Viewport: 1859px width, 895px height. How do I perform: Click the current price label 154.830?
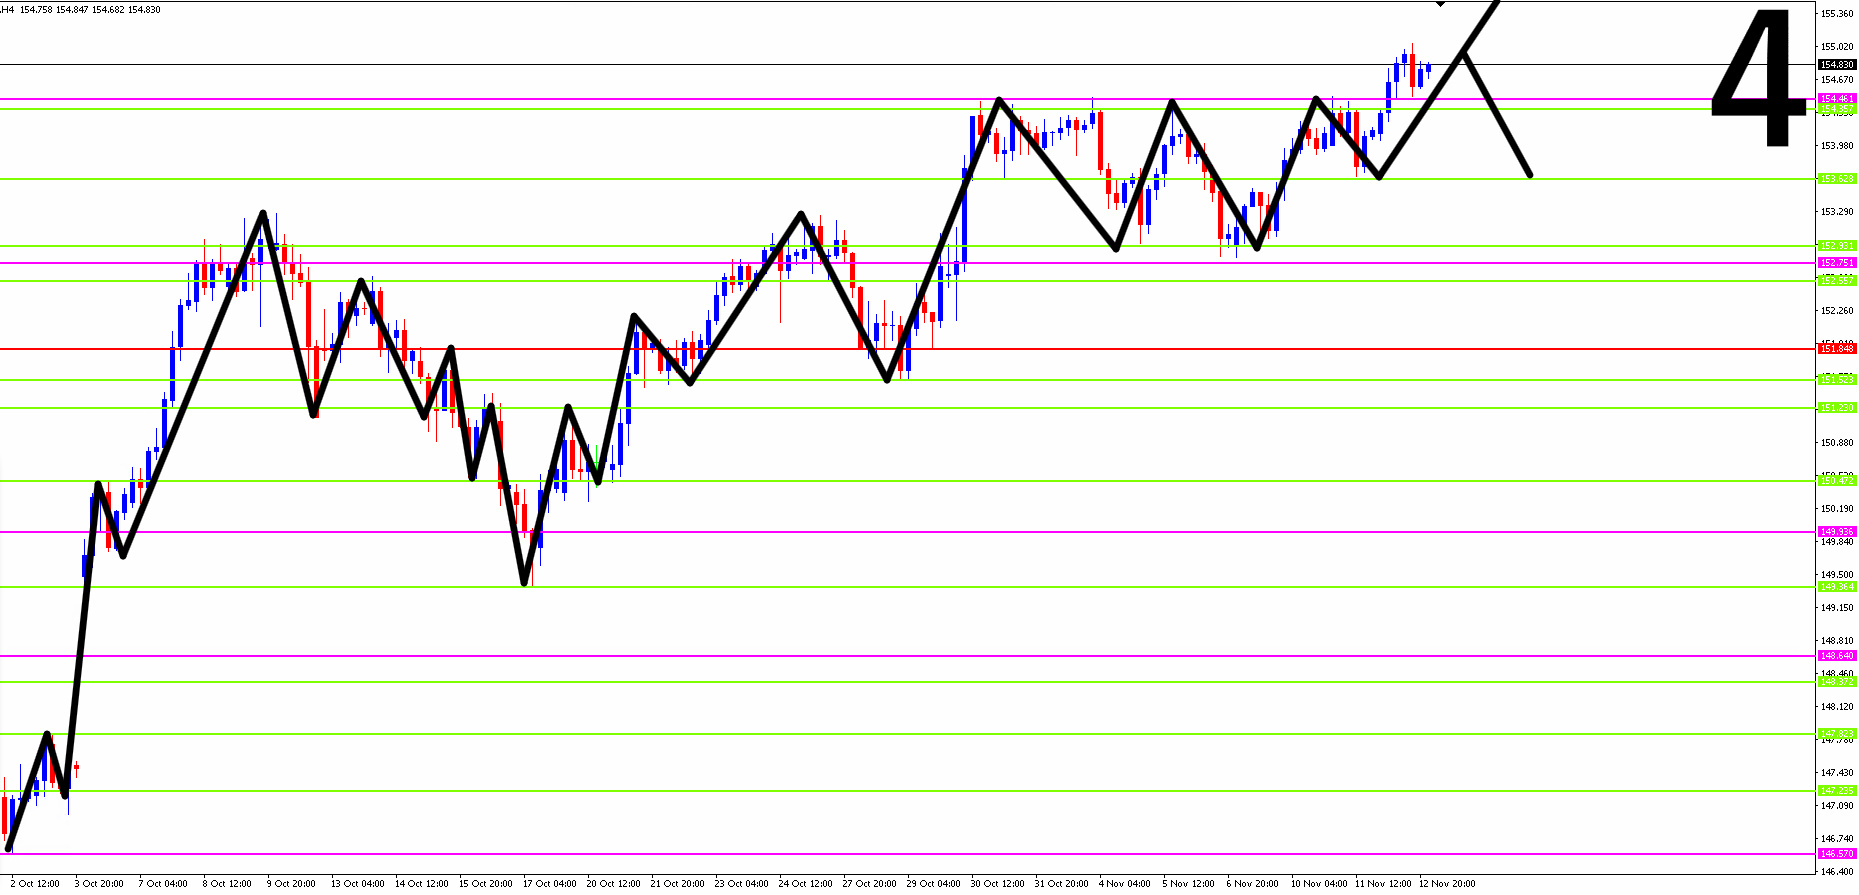(1837, 65)
